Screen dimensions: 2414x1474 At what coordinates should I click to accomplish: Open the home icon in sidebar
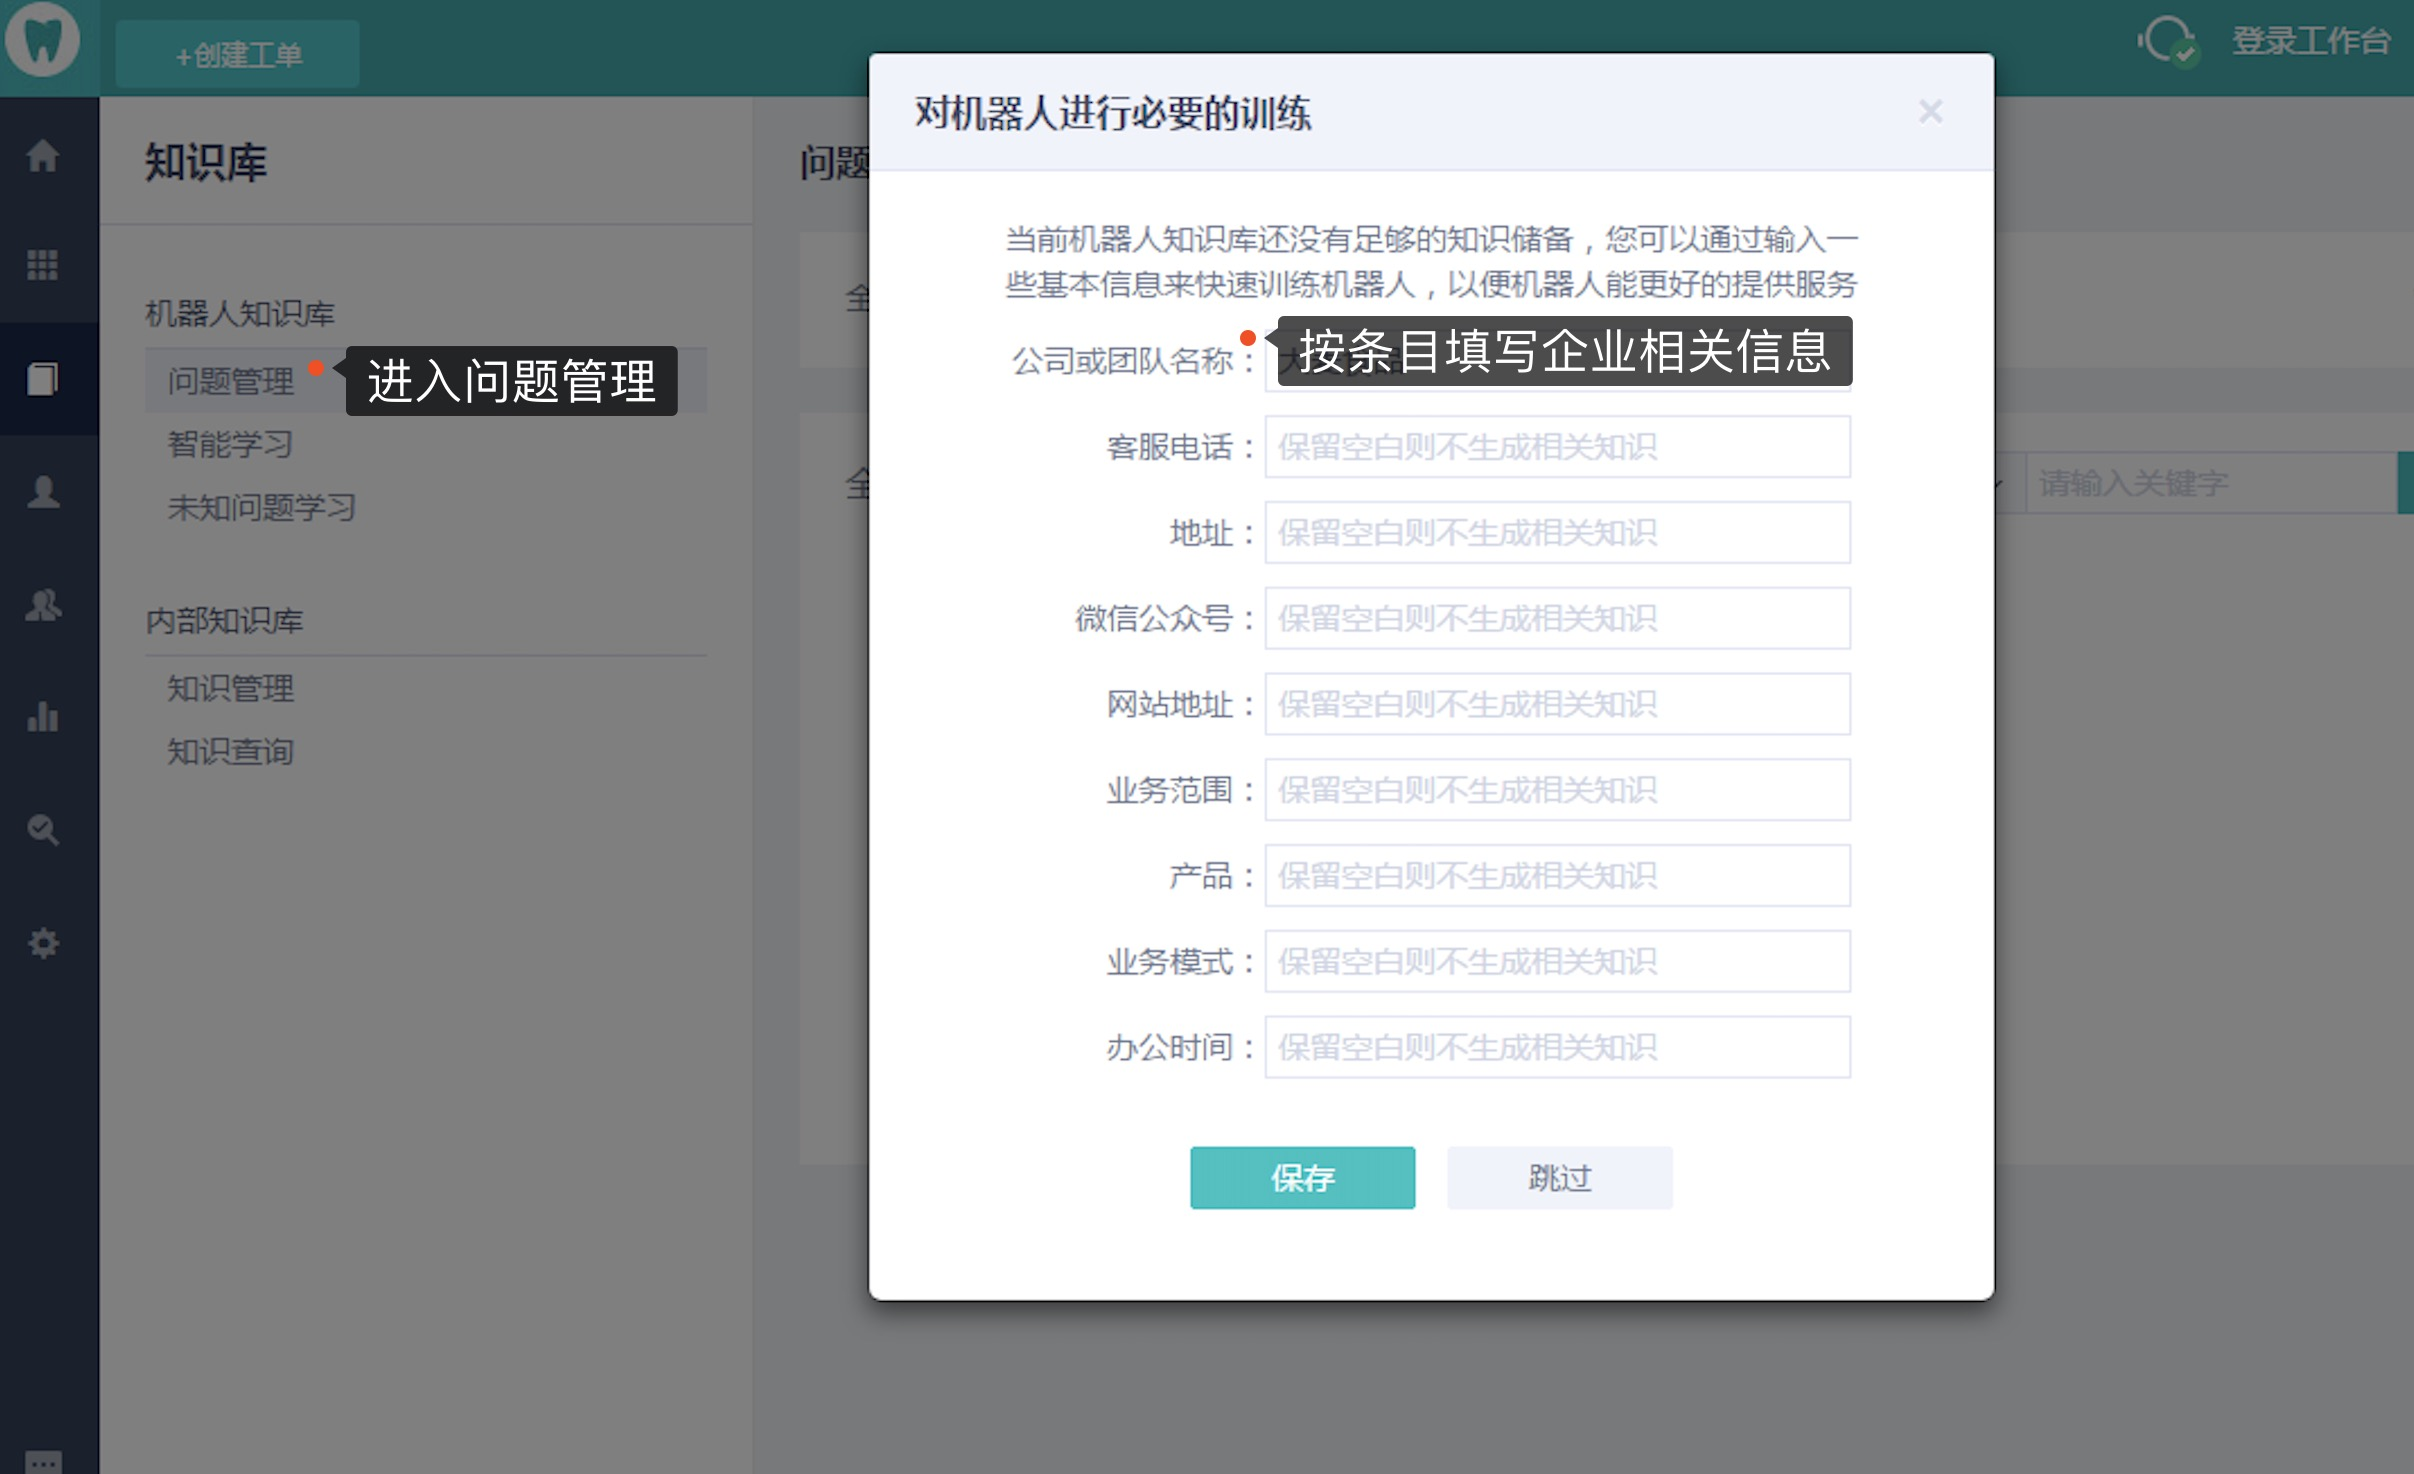click(x=42, y=155)
